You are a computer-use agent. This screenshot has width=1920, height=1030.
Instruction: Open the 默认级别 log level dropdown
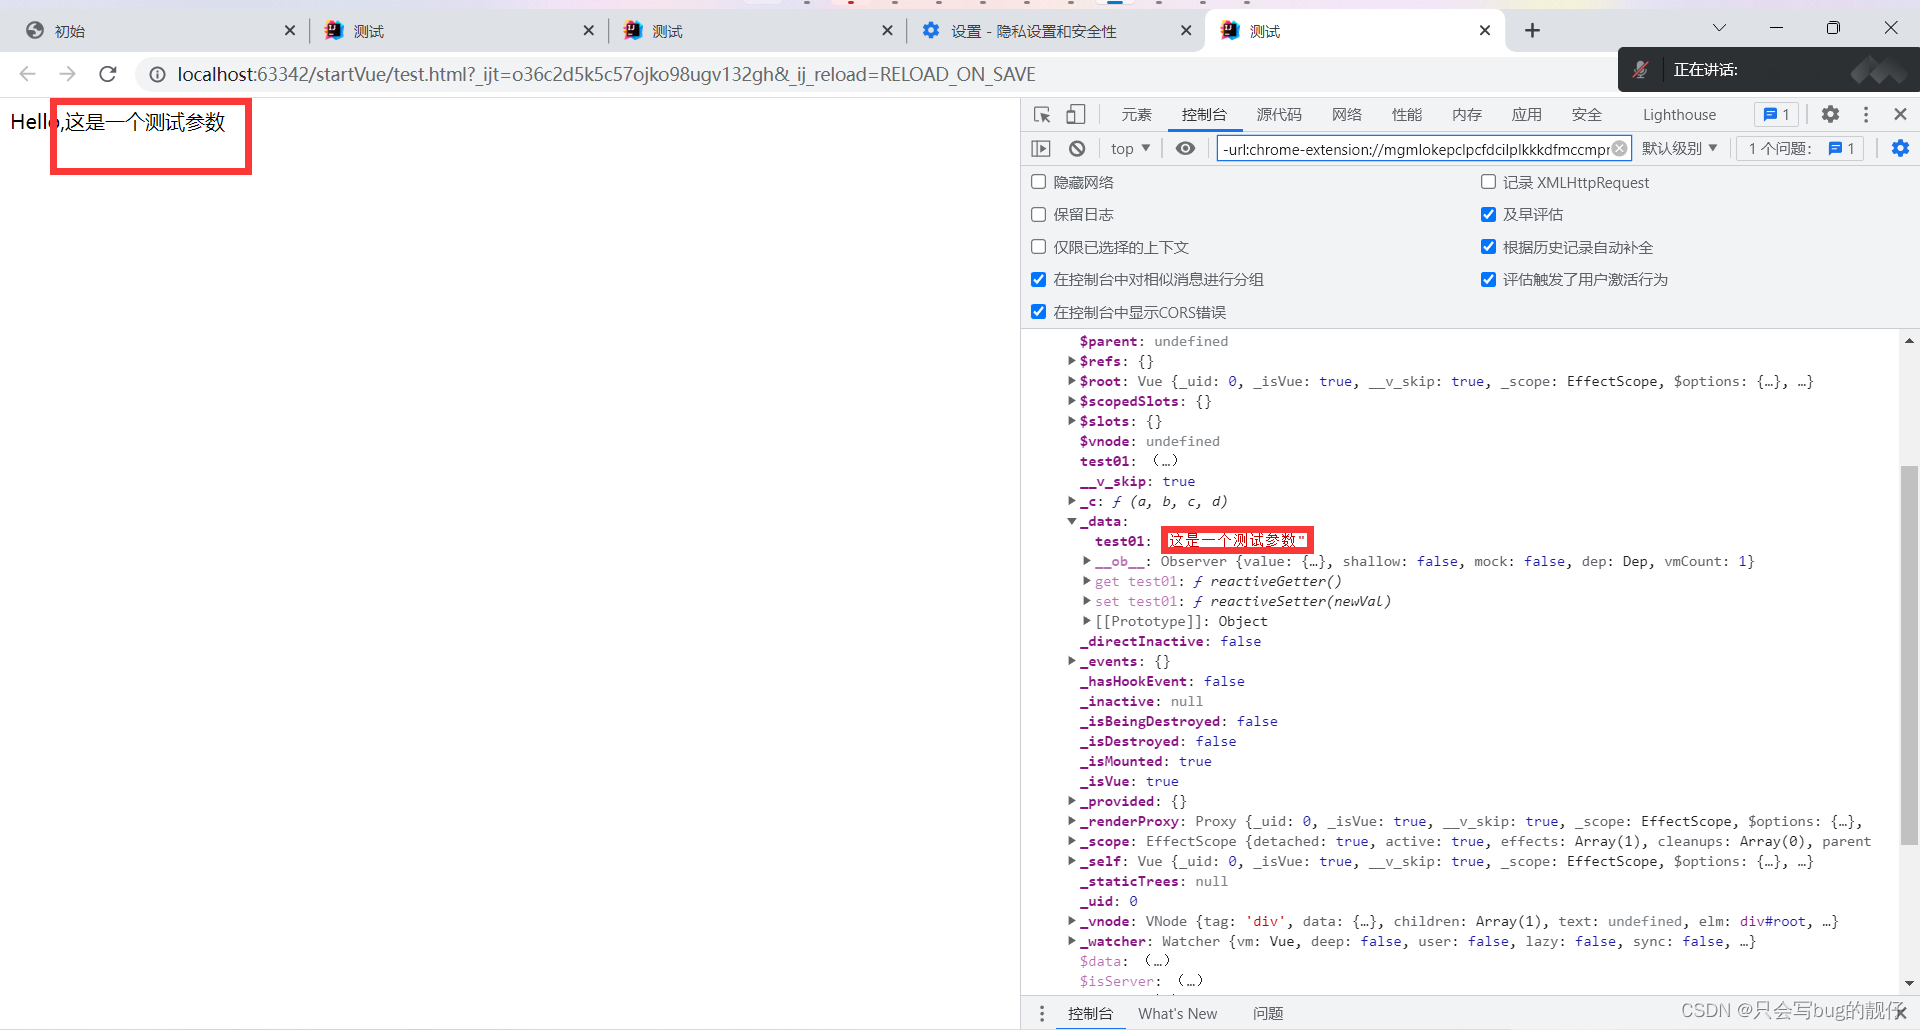tap(1680, 149)
